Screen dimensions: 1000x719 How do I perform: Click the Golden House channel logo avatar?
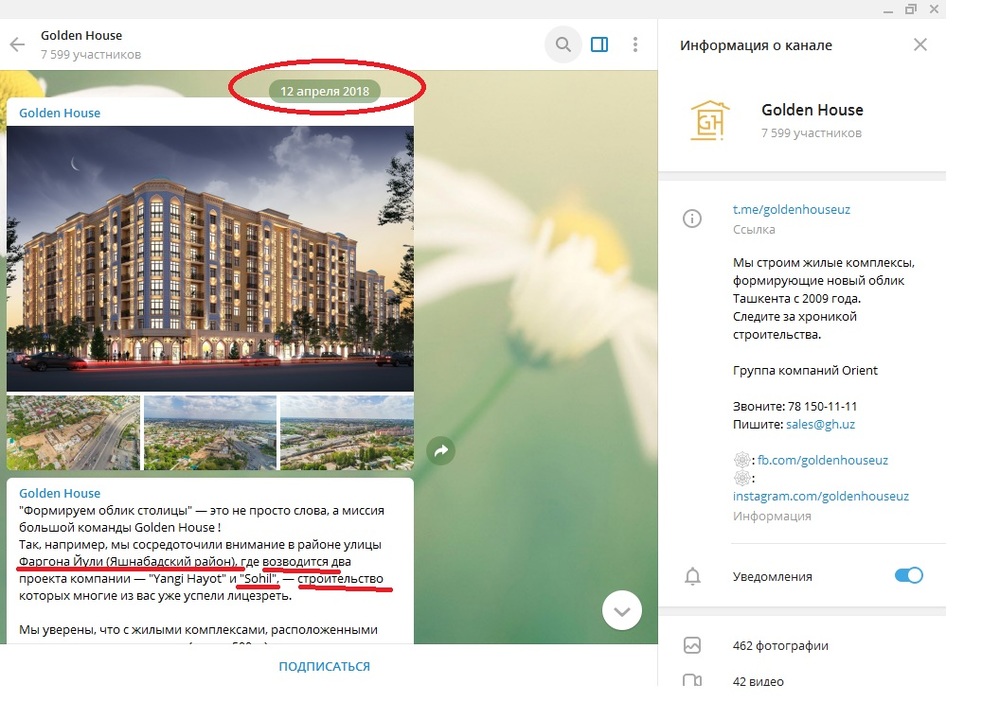point(710,120)
